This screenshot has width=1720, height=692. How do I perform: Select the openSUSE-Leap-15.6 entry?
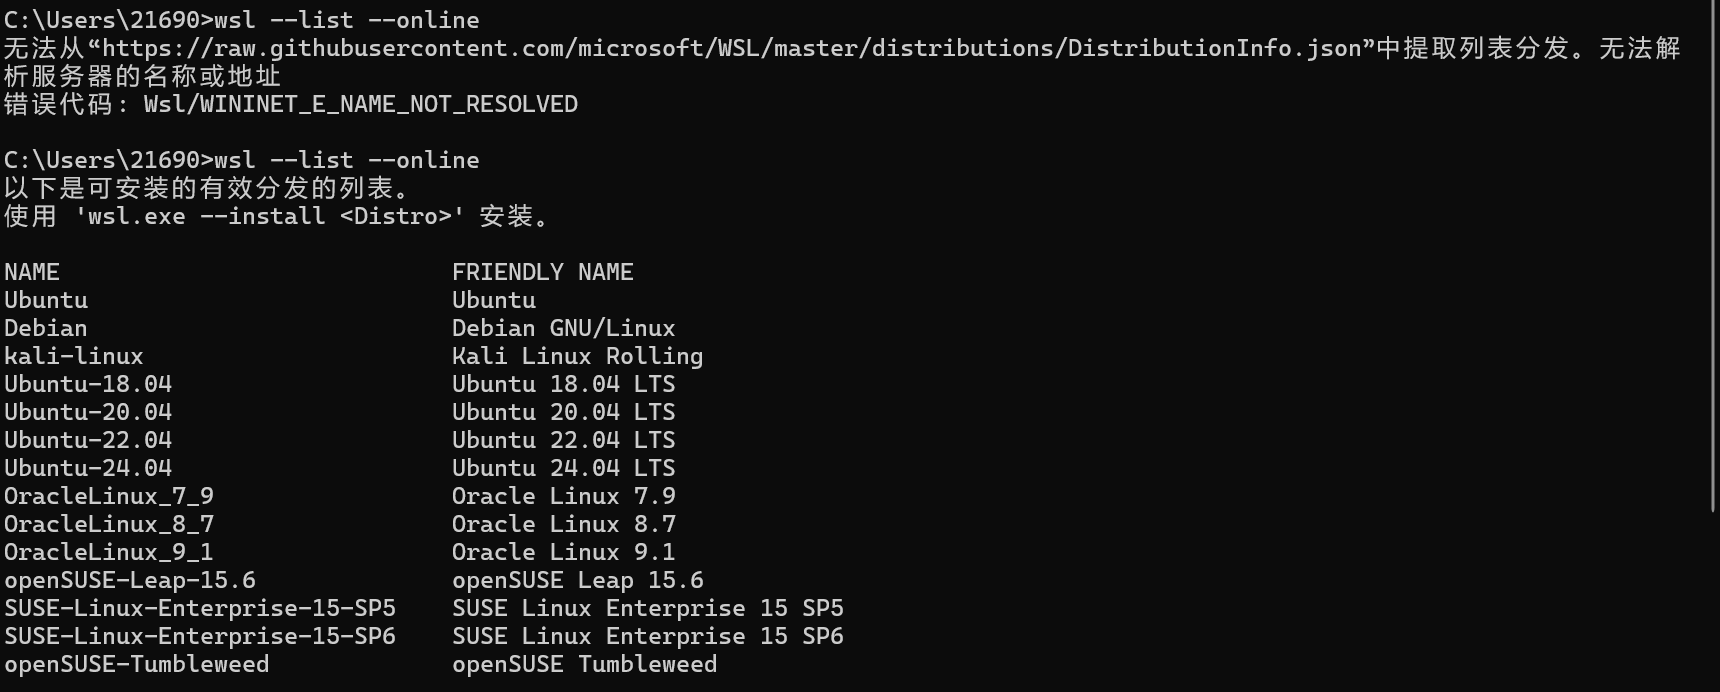click(x=130, y=580)
